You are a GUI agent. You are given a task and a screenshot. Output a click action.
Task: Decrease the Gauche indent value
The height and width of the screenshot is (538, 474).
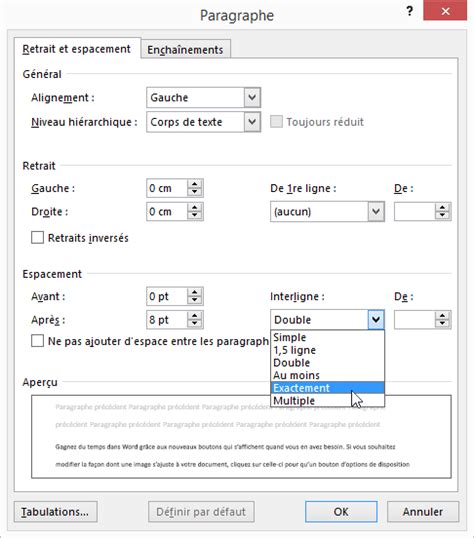(x=195, y=192)
